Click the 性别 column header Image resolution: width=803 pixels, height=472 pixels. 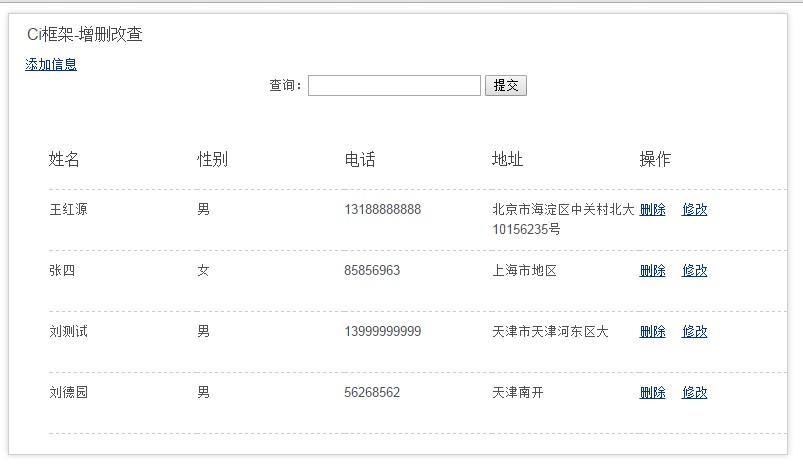213,159
